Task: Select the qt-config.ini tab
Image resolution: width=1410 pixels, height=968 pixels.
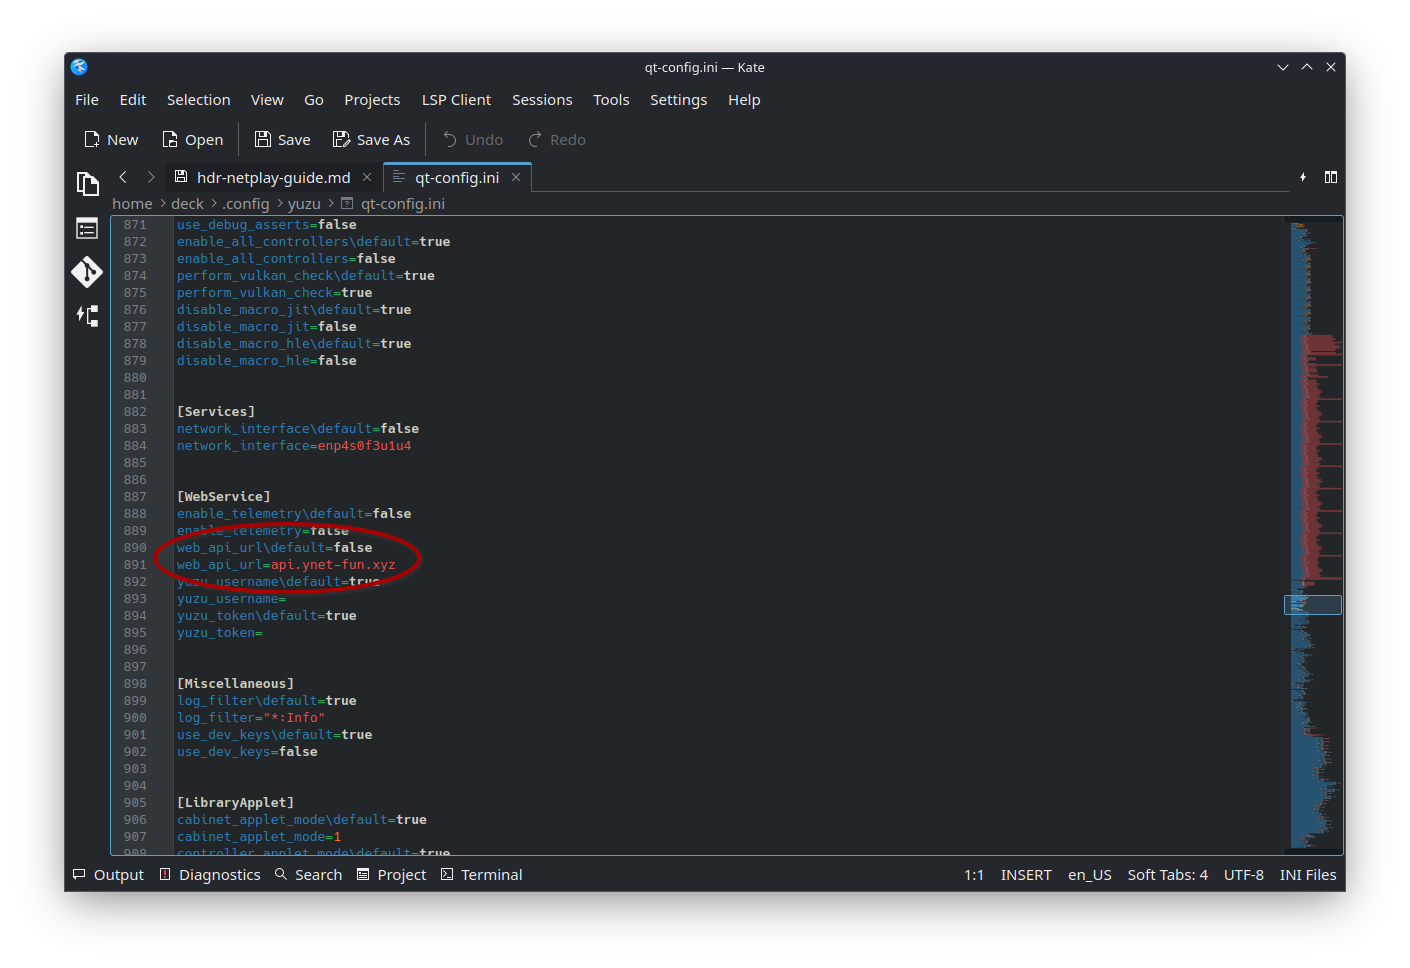Action: [x=457, y=177]
